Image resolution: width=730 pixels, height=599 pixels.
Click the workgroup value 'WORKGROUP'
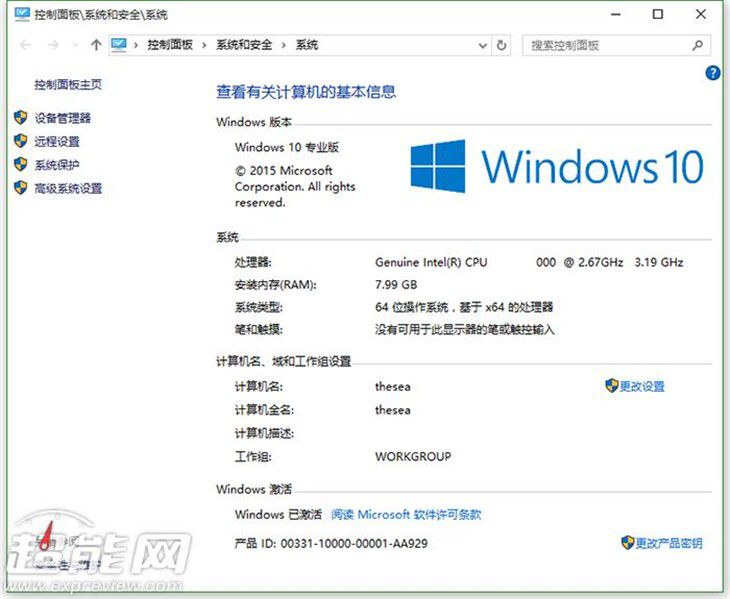413,456
